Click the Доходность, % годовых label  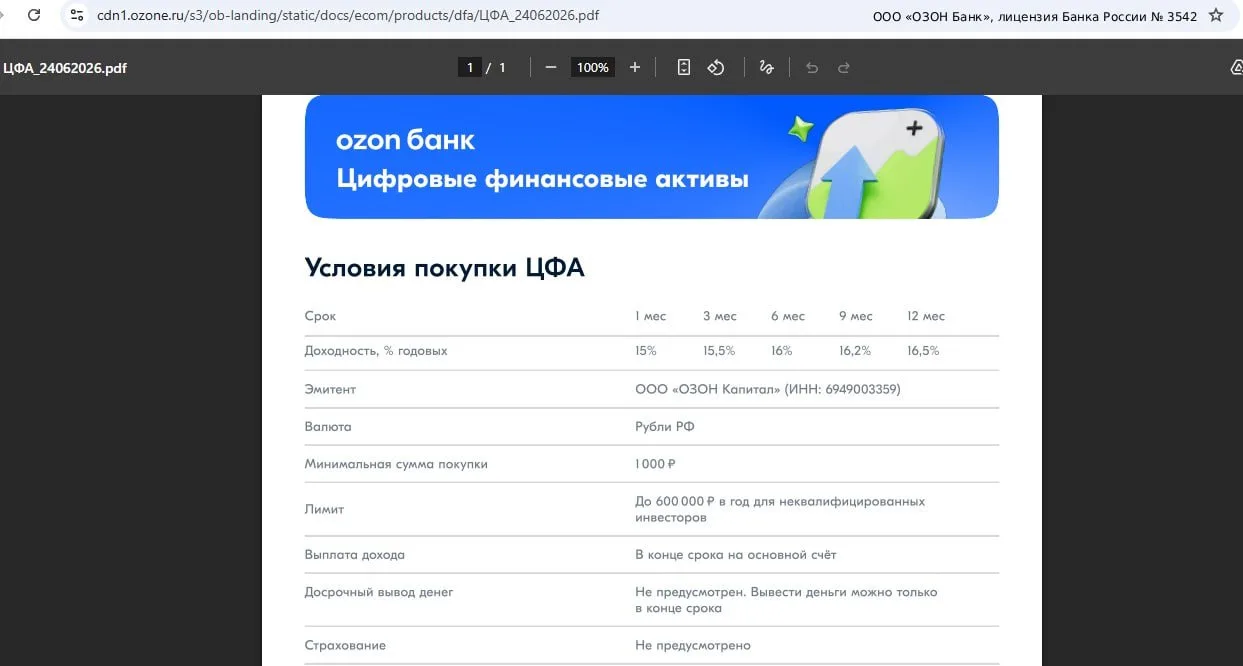point(376,351)
